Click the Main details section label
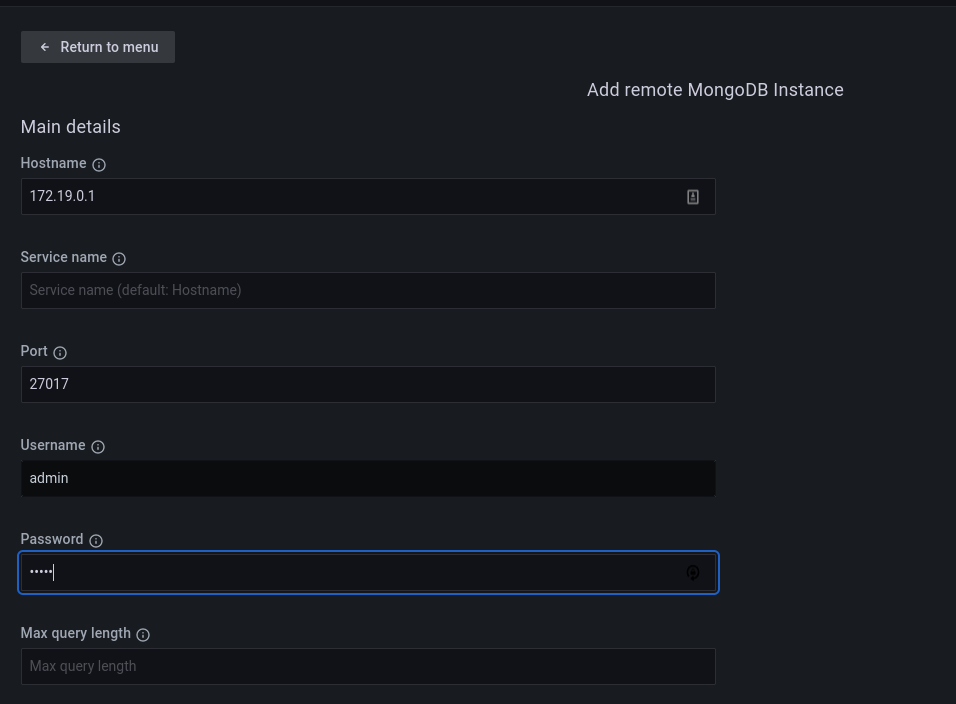This screenshot has width=956, height=704. point(70,127)
